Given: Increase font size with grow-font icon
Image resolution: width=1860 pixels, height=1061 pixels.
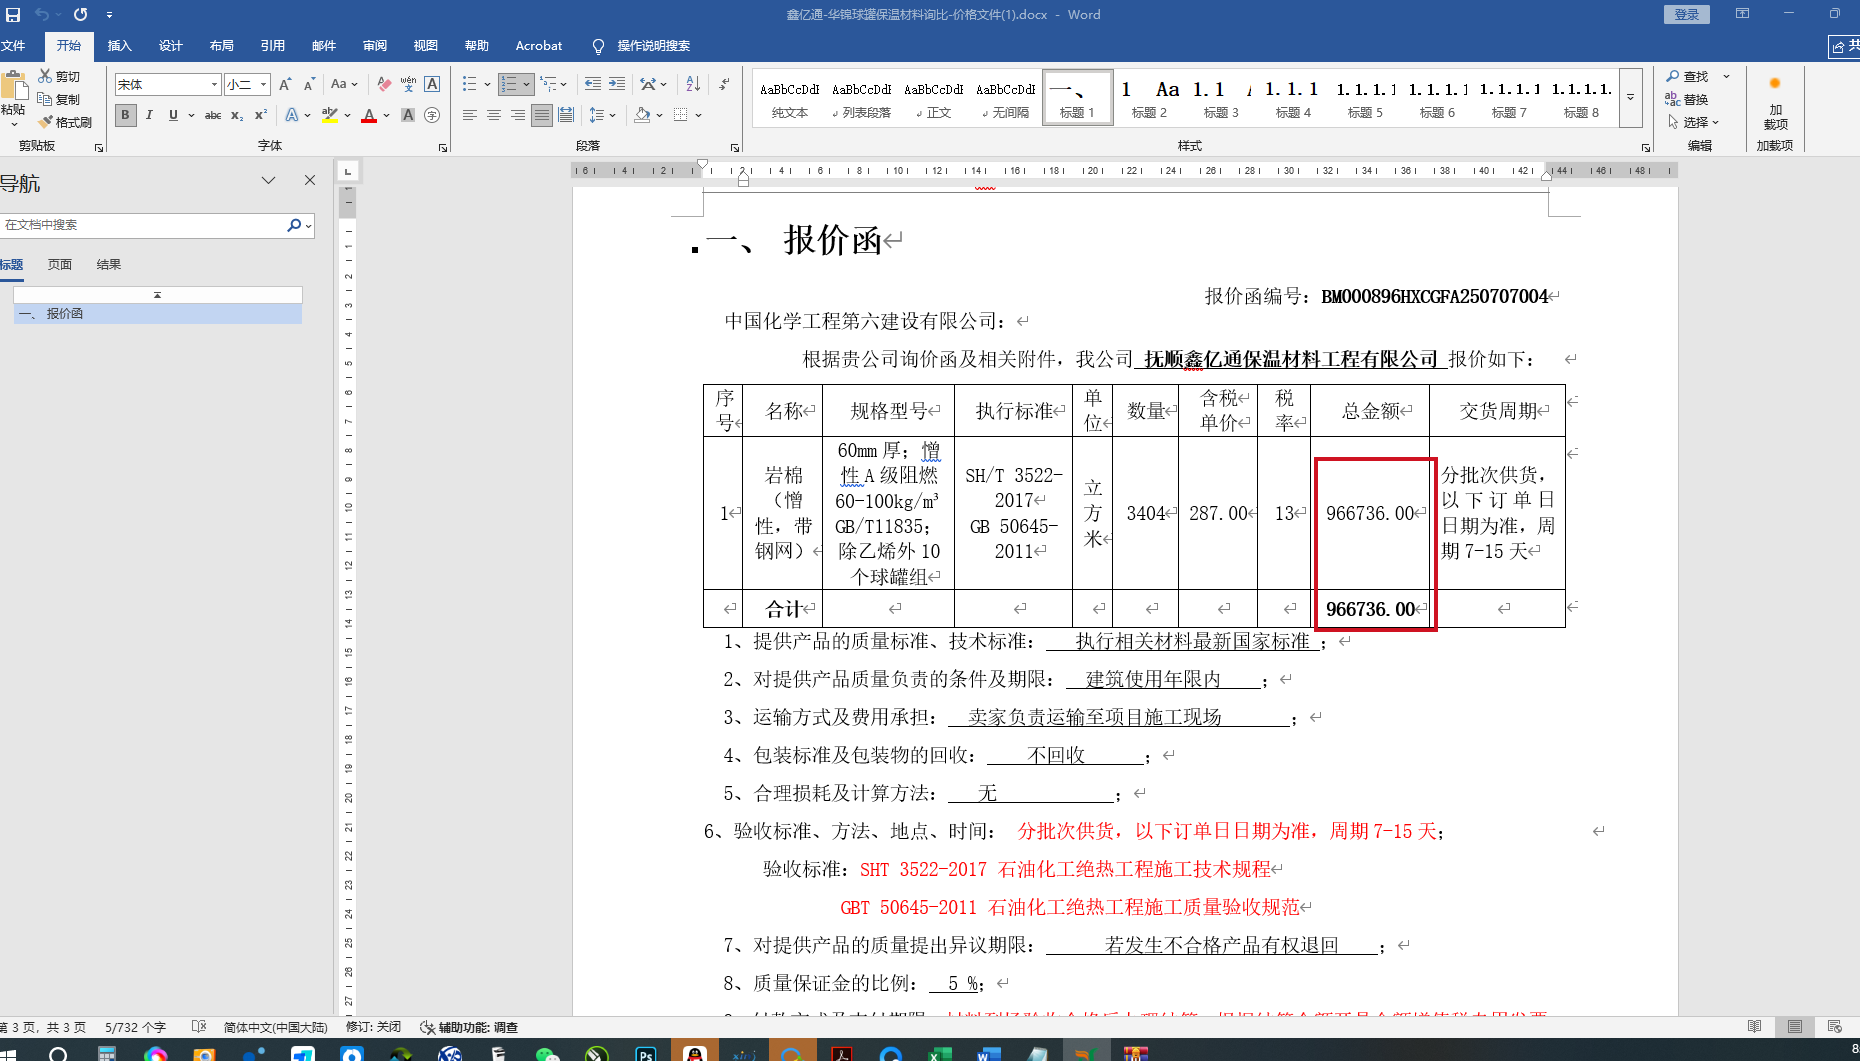Looking at the screenshot, I should click(x=285, y=84).
